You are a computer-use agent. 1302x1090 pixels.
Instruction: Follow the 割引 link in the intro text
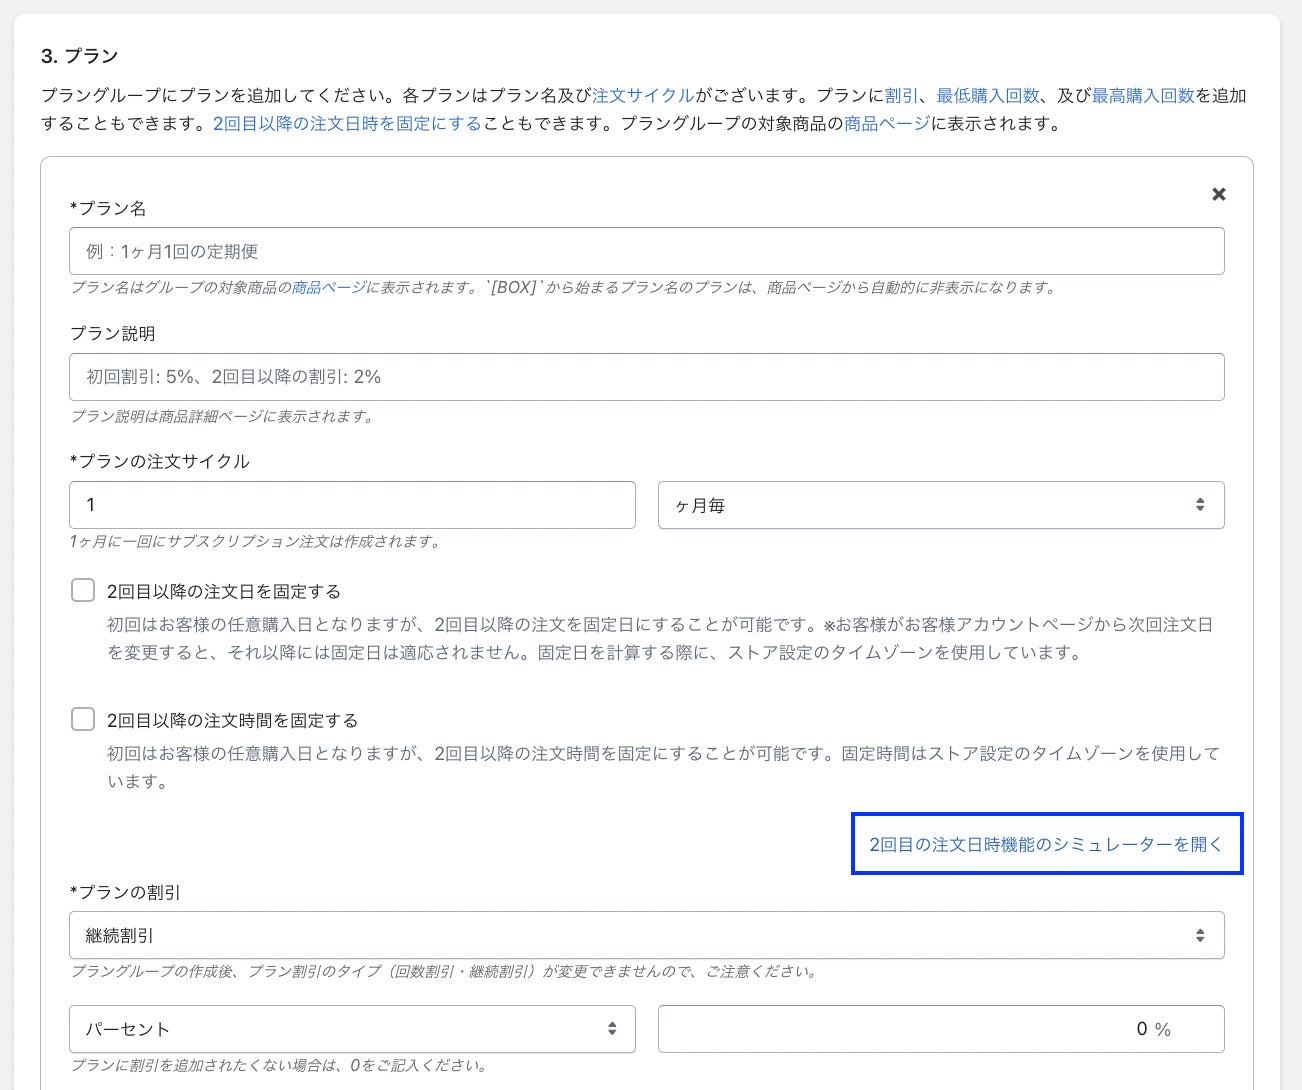(x=901, y=96)
